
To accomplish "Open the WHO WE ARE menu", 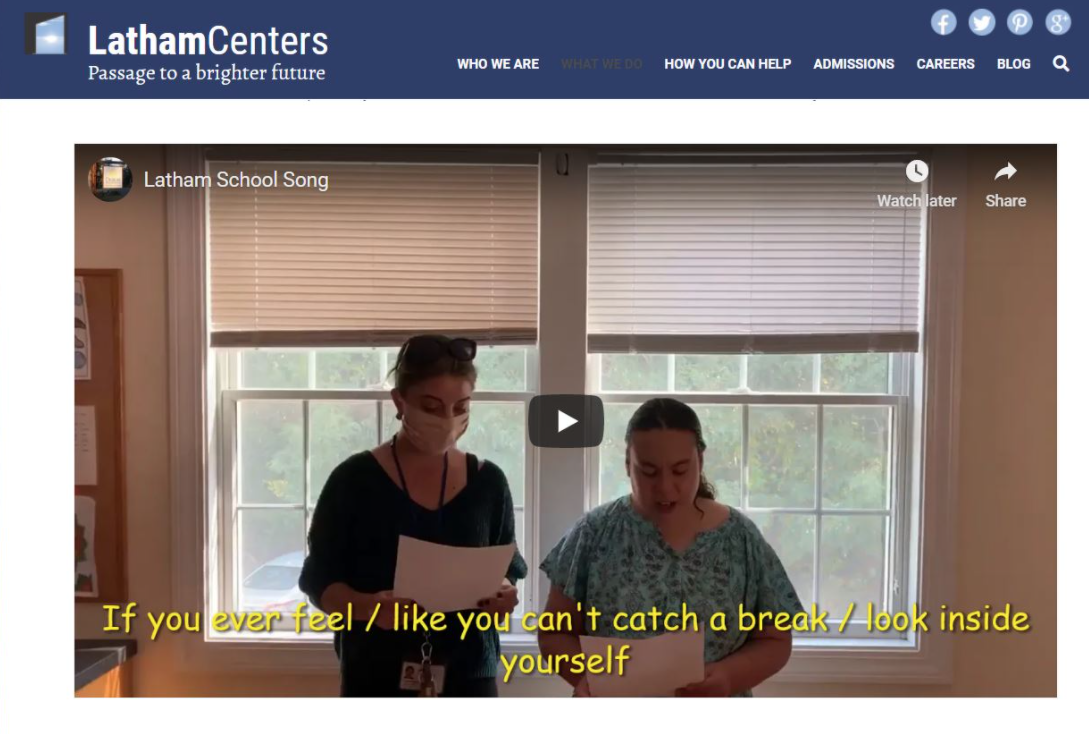I will [498, 64].
